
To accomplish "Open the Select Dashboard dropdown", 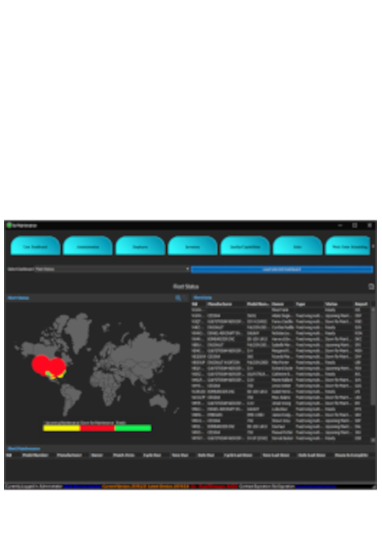I will (112, 269).
